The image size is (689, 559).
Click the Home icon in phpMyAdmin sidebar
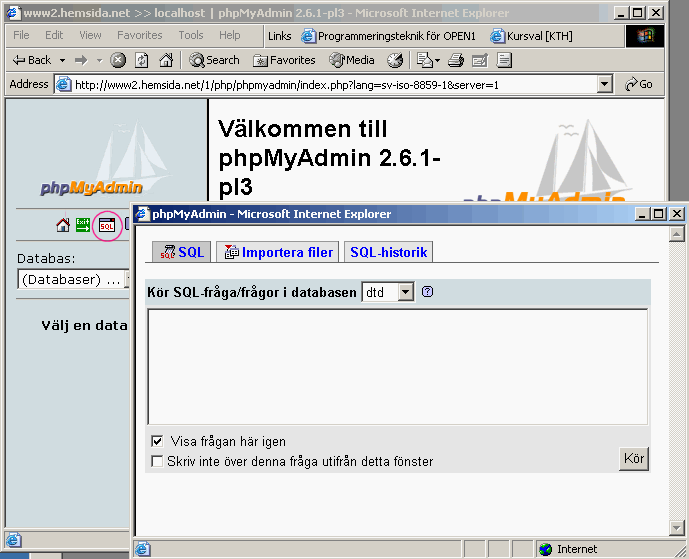[x=63, y=225]
